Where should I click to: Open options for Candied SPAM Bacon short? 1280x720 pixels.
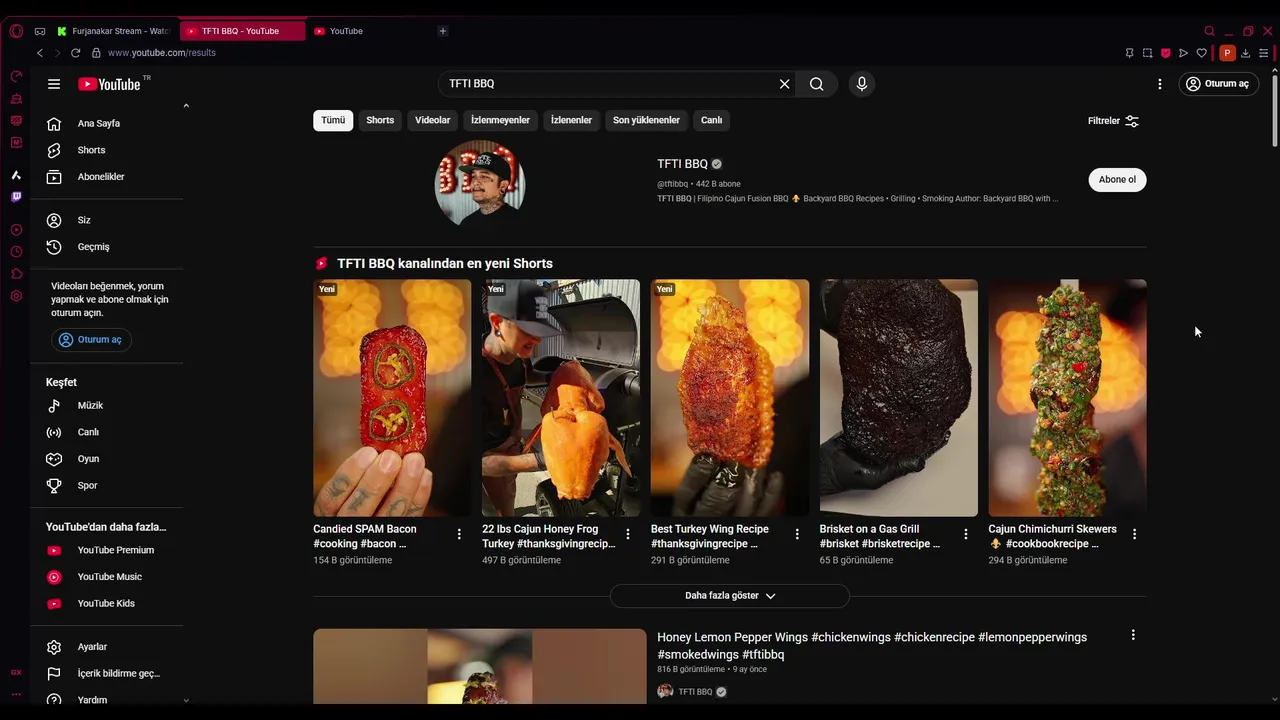point(459,534)
